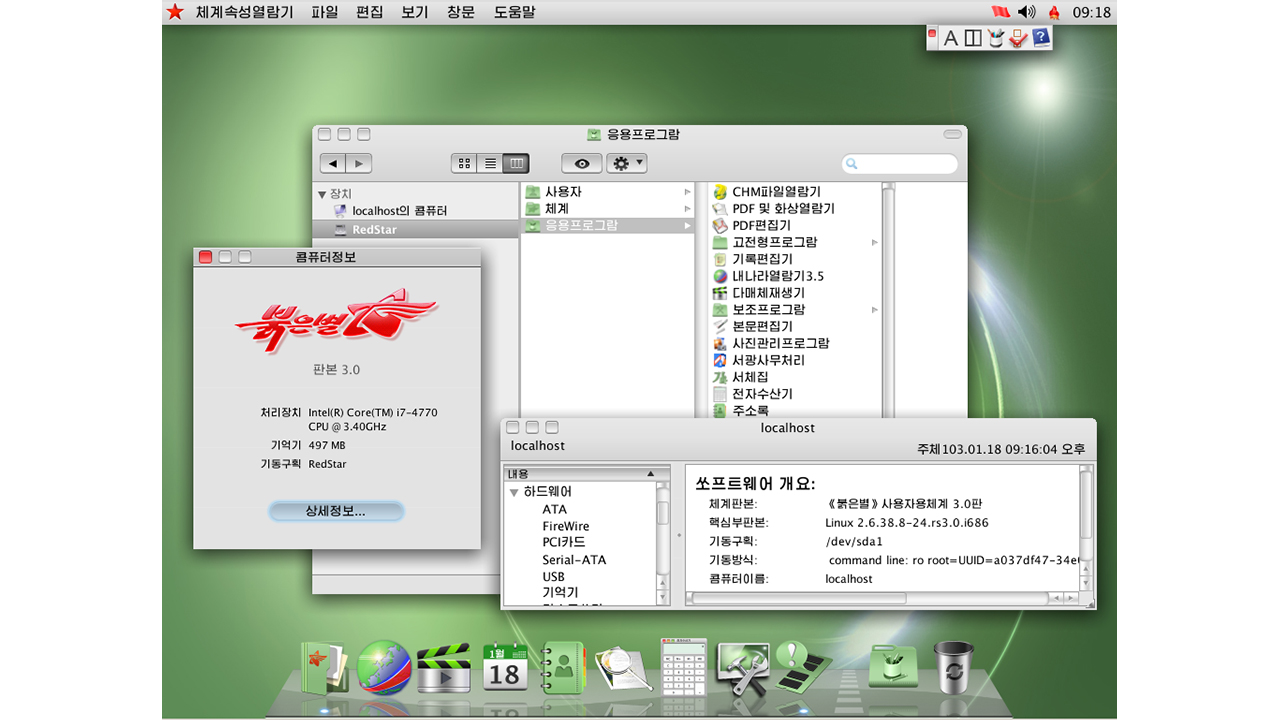1280x720 pixels.
Task: Click the clock showing 09:18
Action: pos(1091,12)
